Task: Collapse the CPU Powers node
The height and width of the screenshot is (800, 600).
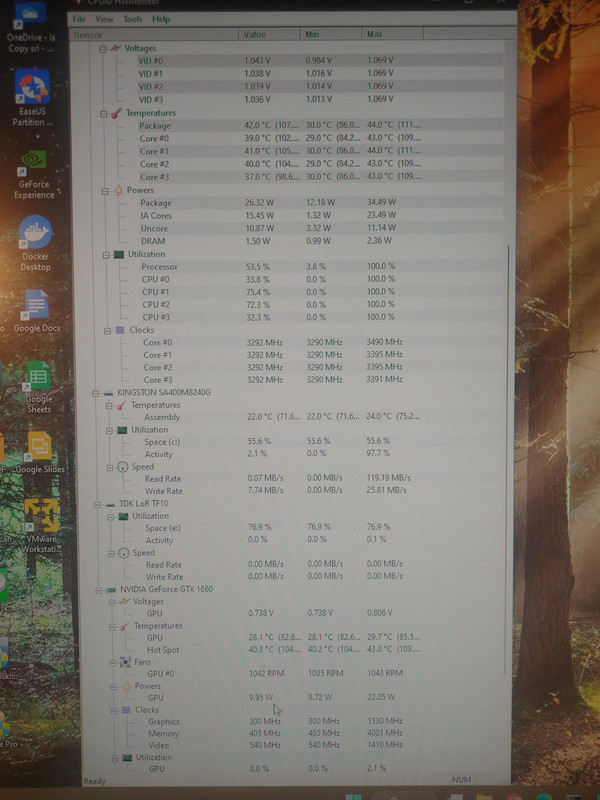Action: click(105, 191)
